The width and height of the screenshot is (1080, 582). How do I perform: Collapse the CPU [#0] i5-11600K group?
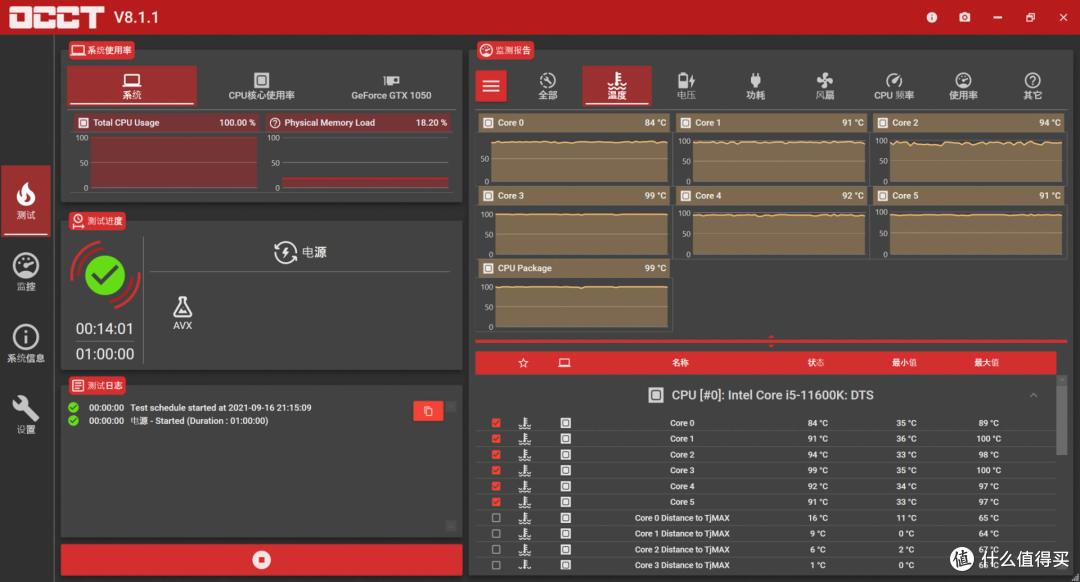pos(1033,395)
